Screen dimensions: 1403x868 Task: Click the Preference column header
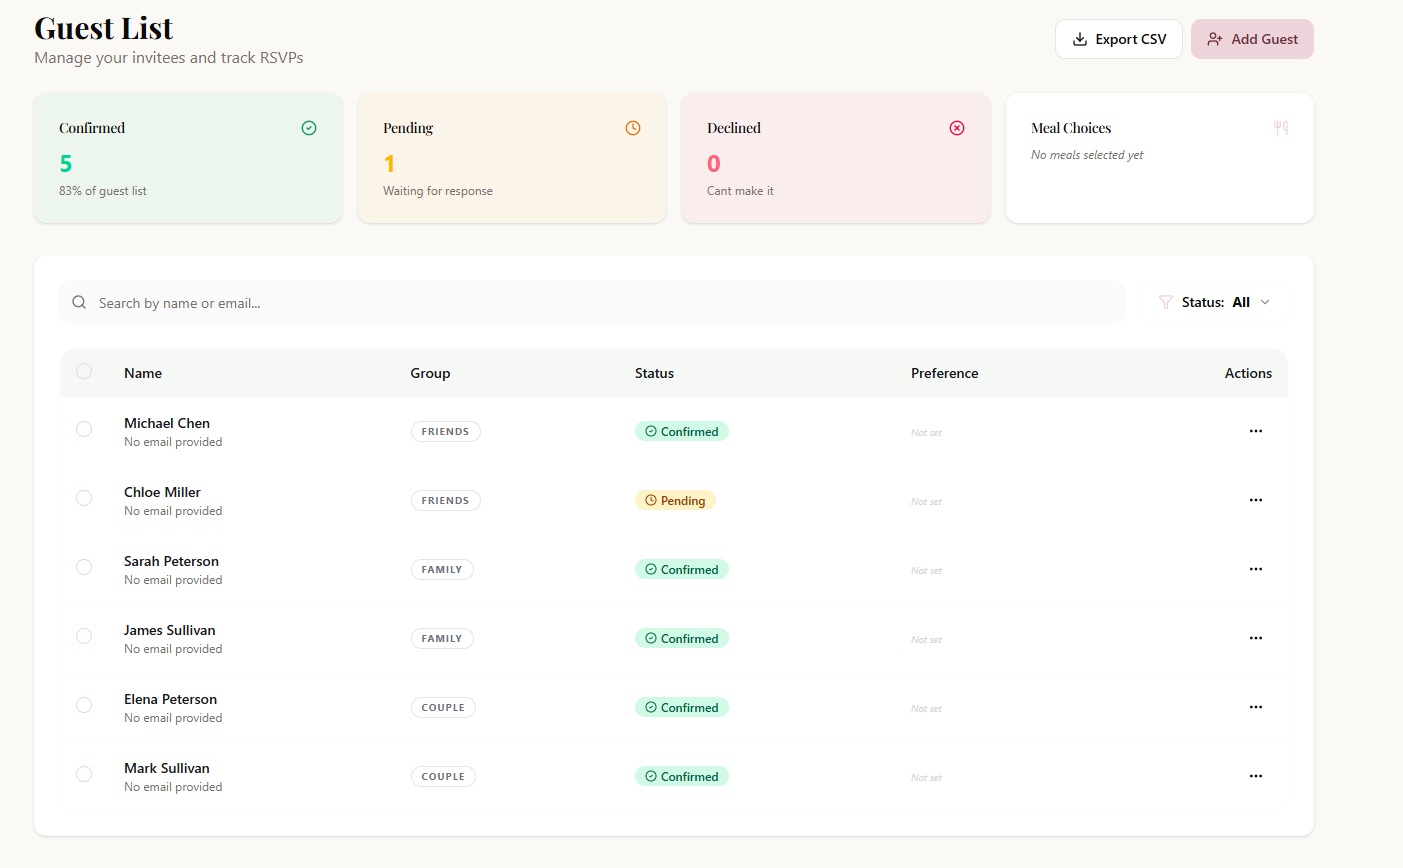coord(944,373)
